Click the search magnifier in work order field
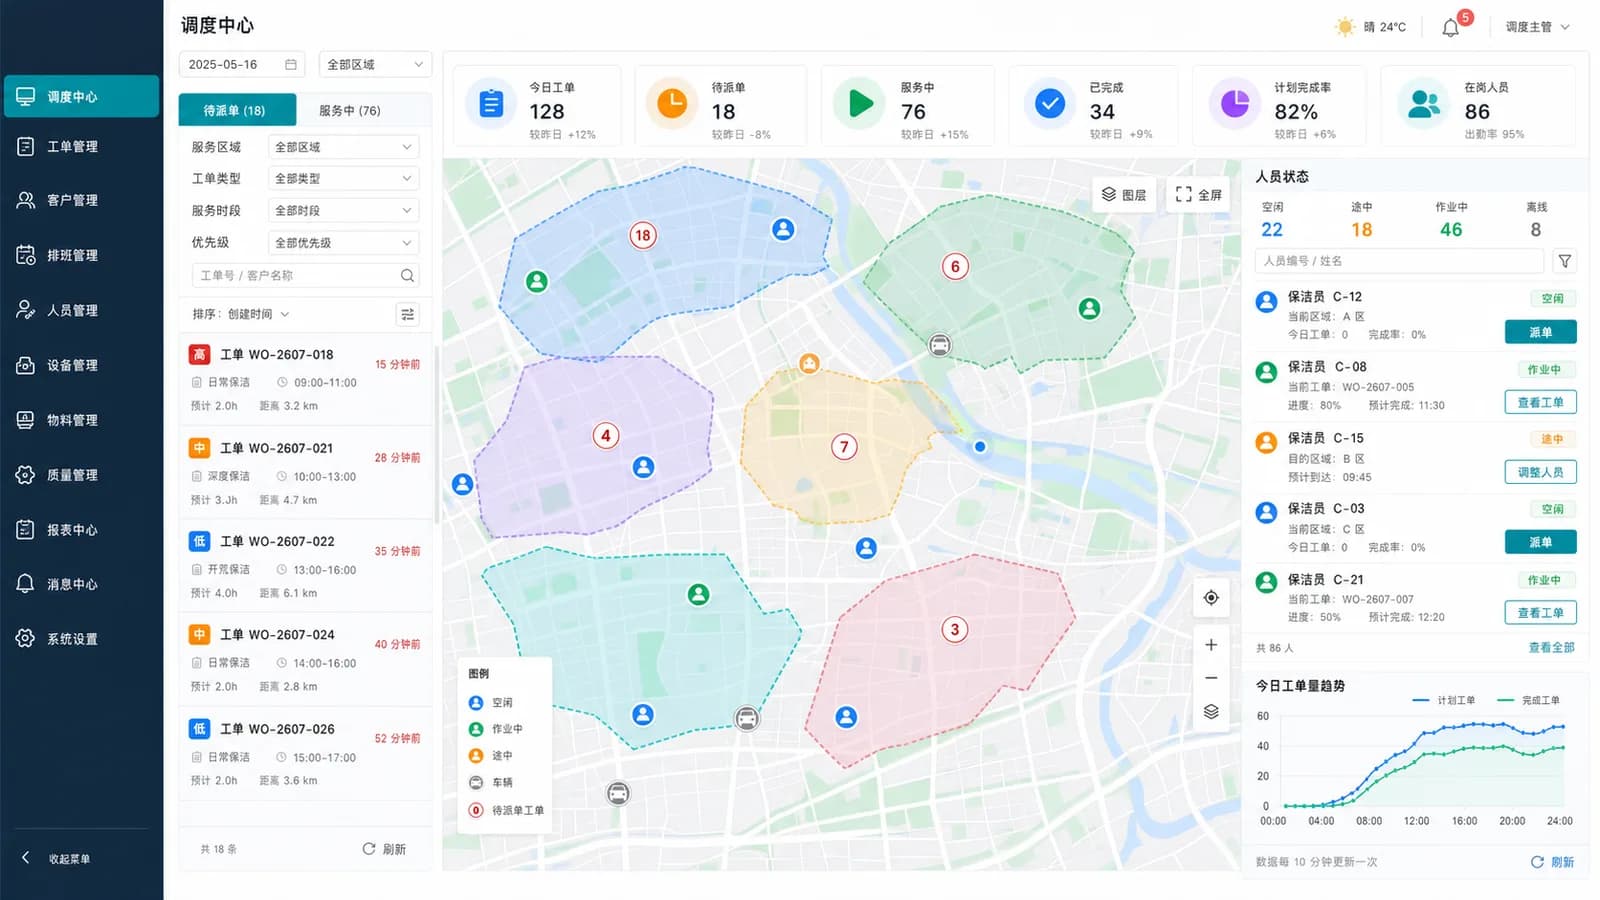 coord(407,275)
